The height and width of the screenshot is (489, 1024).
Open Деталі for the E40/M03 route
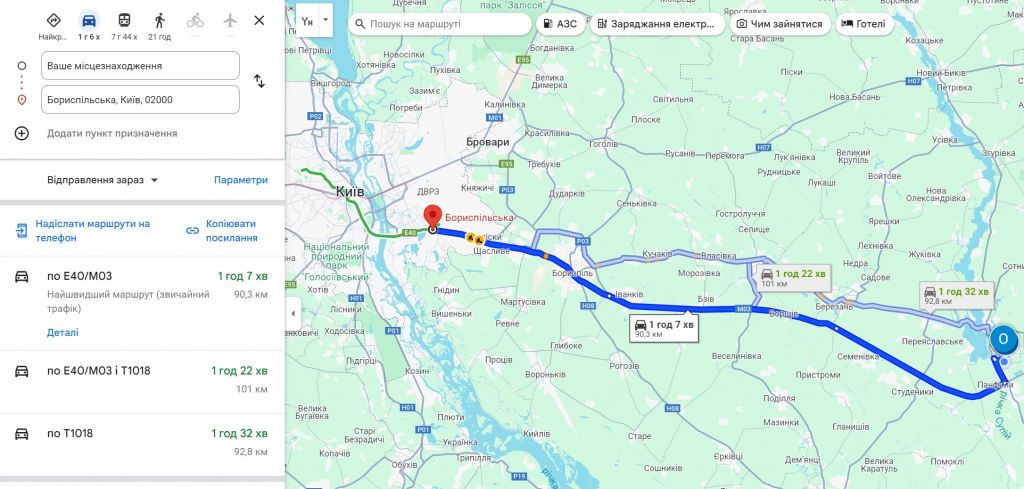63,332
